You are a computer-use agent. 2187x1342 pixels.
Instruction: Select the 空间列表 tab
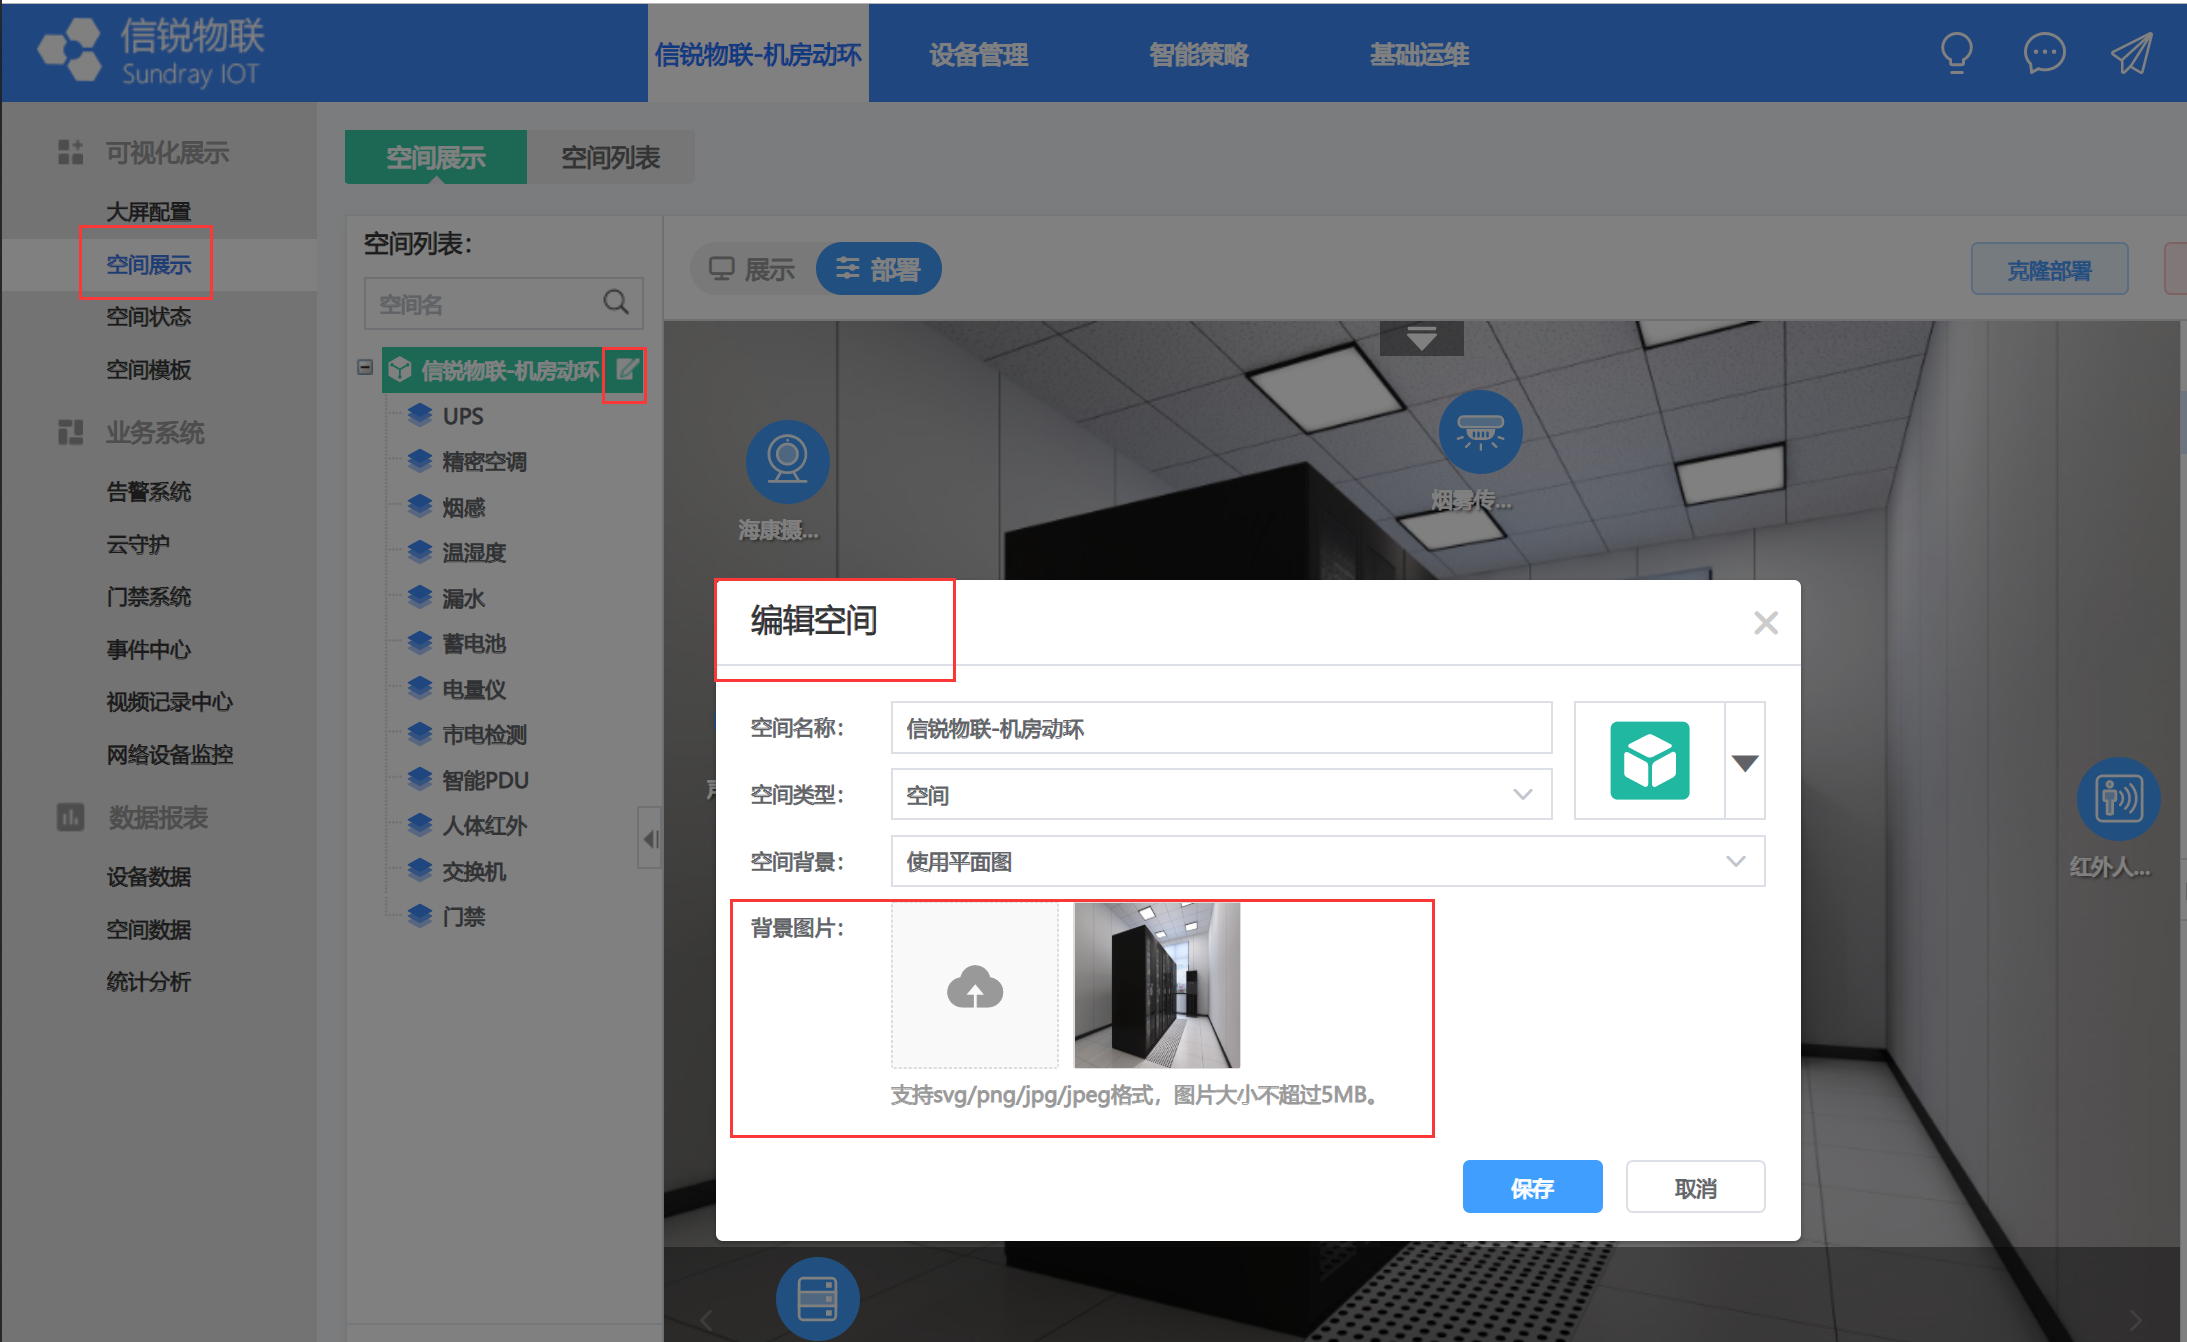(611, 157)
